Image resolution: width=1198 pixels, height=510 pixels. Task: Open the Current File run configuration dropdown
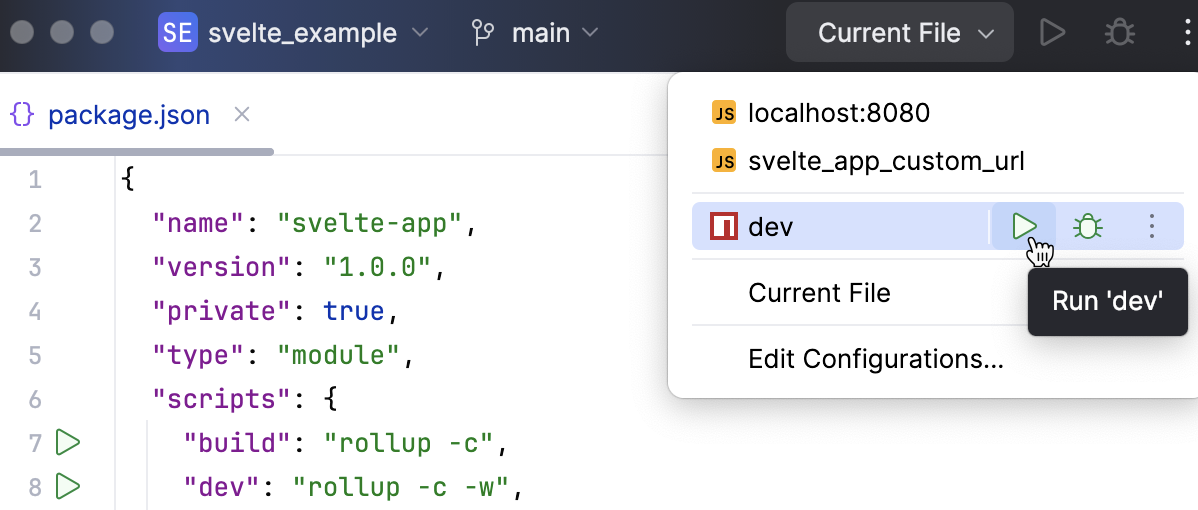(x=900, y=33)
